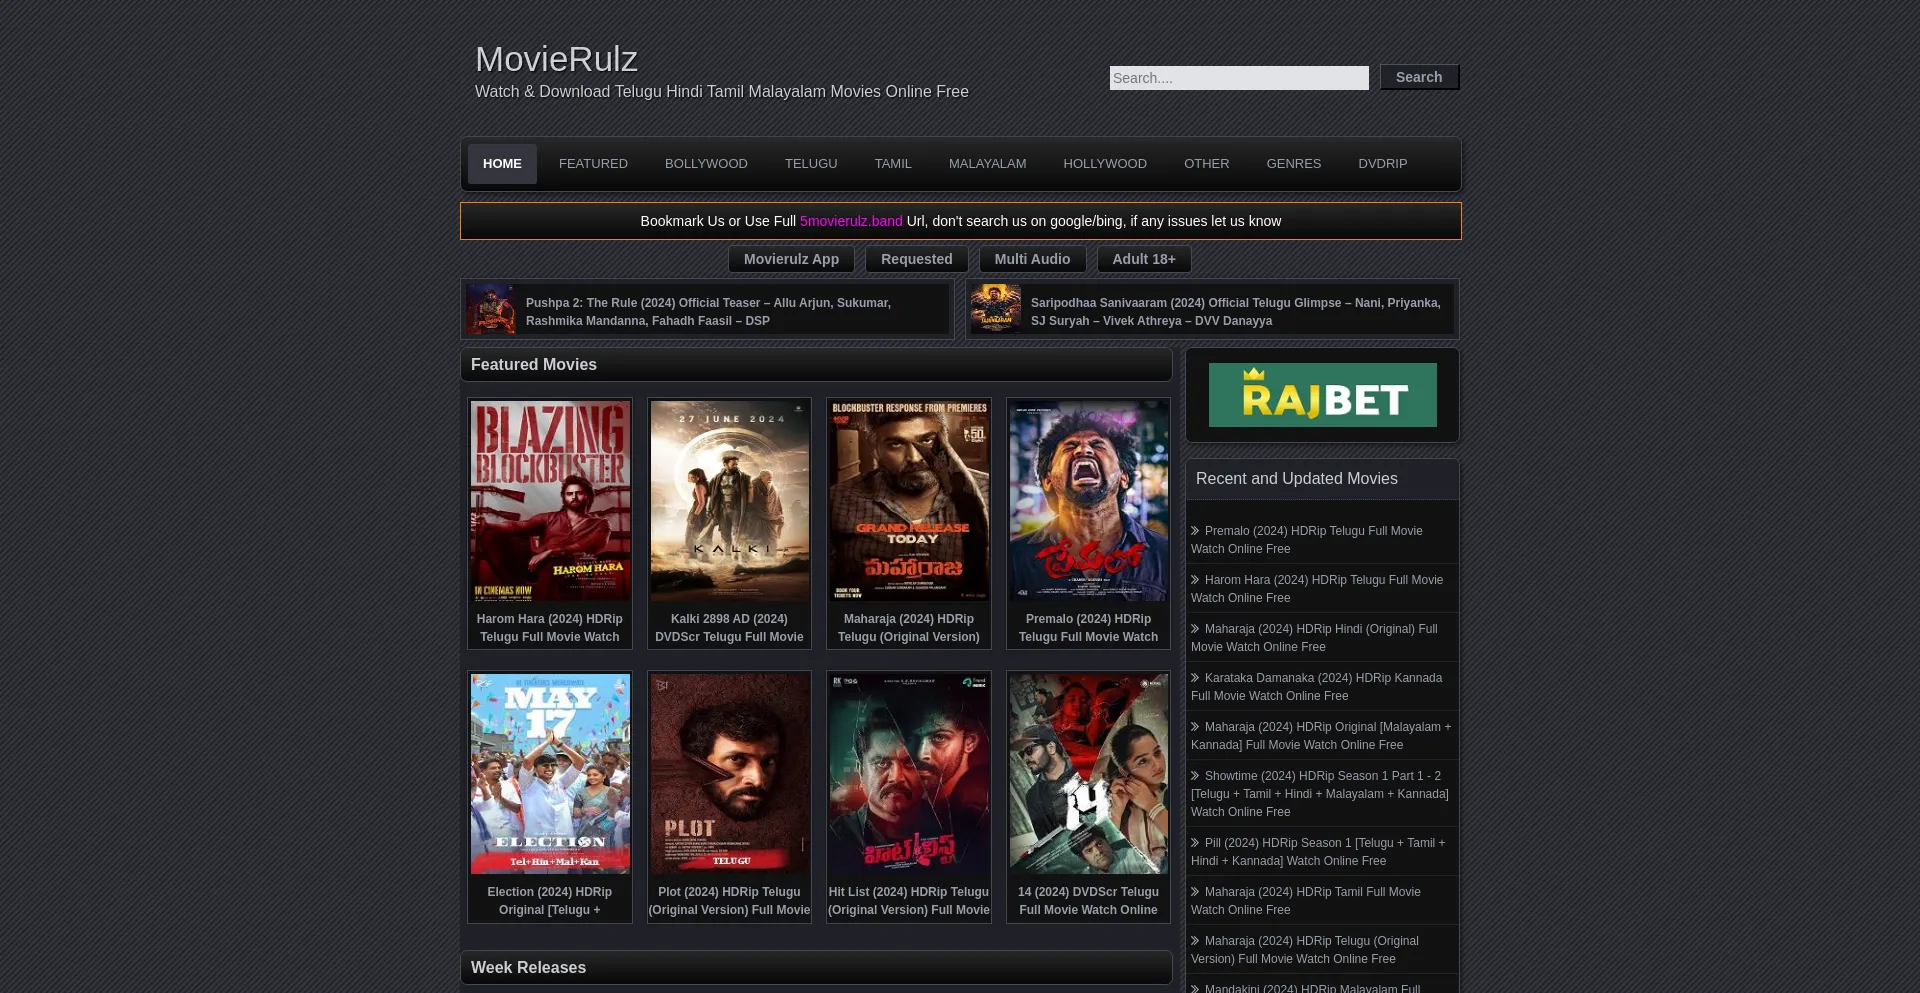1920x993 pixels.
Task: Click Election (2024) HDRip Original title link
Action: [x=550, y=901]
